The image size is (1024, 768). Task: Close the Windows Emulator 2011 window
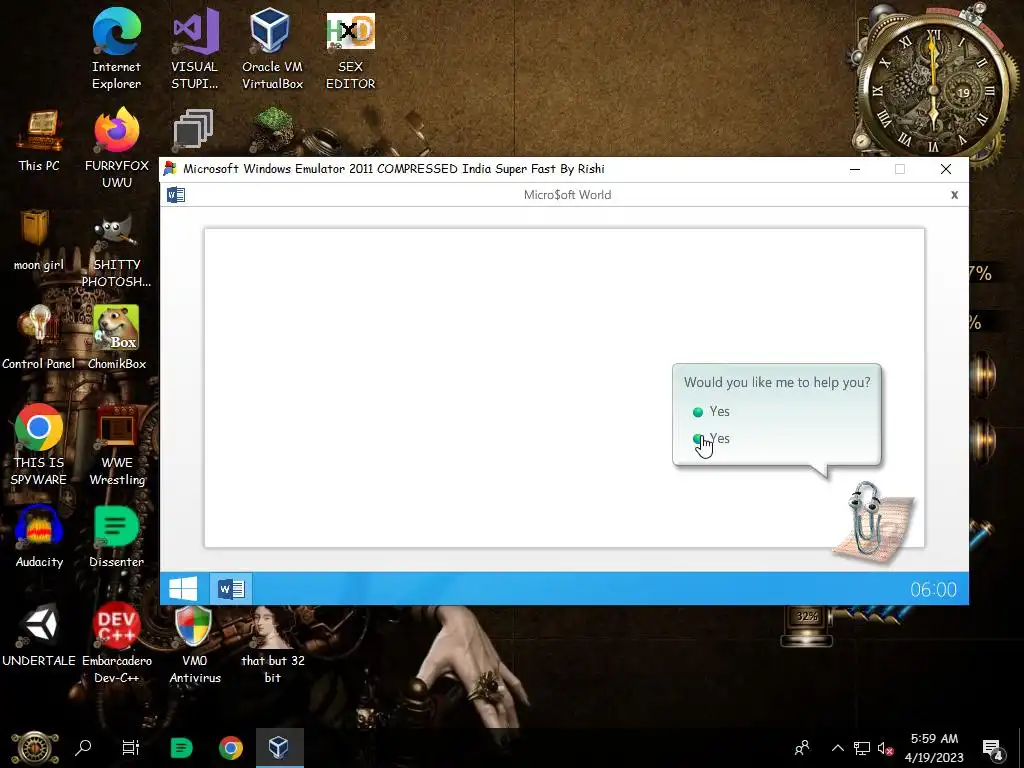[x=946, y=169]
